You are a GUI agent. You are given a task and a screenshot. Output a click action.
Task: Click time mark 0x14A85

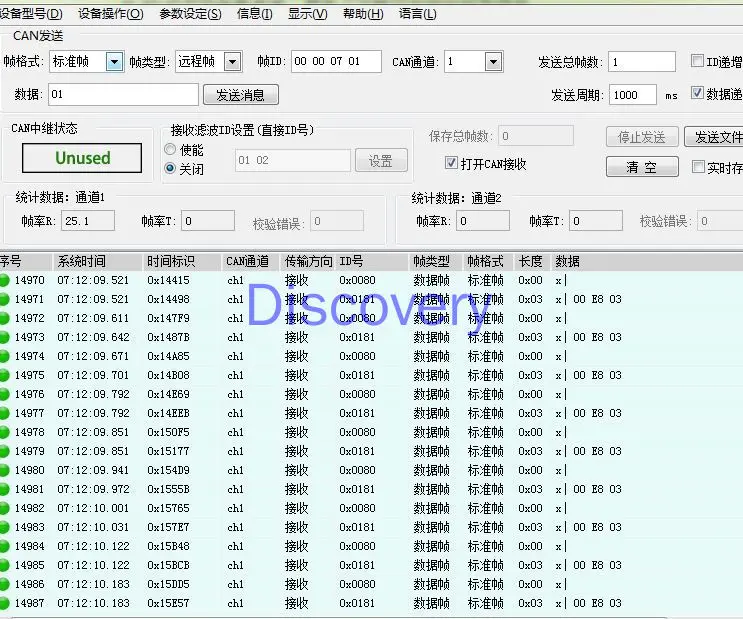[168, 356]
